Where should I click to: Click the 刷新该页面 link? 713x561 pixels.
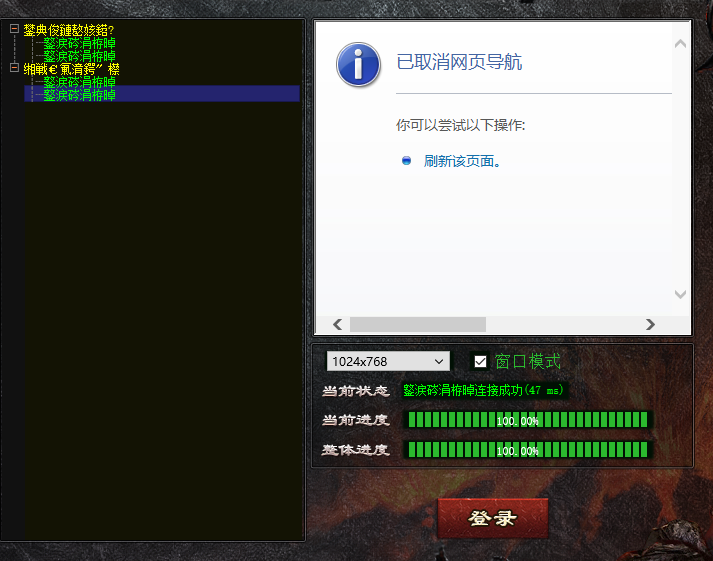[x=462, y=161]
